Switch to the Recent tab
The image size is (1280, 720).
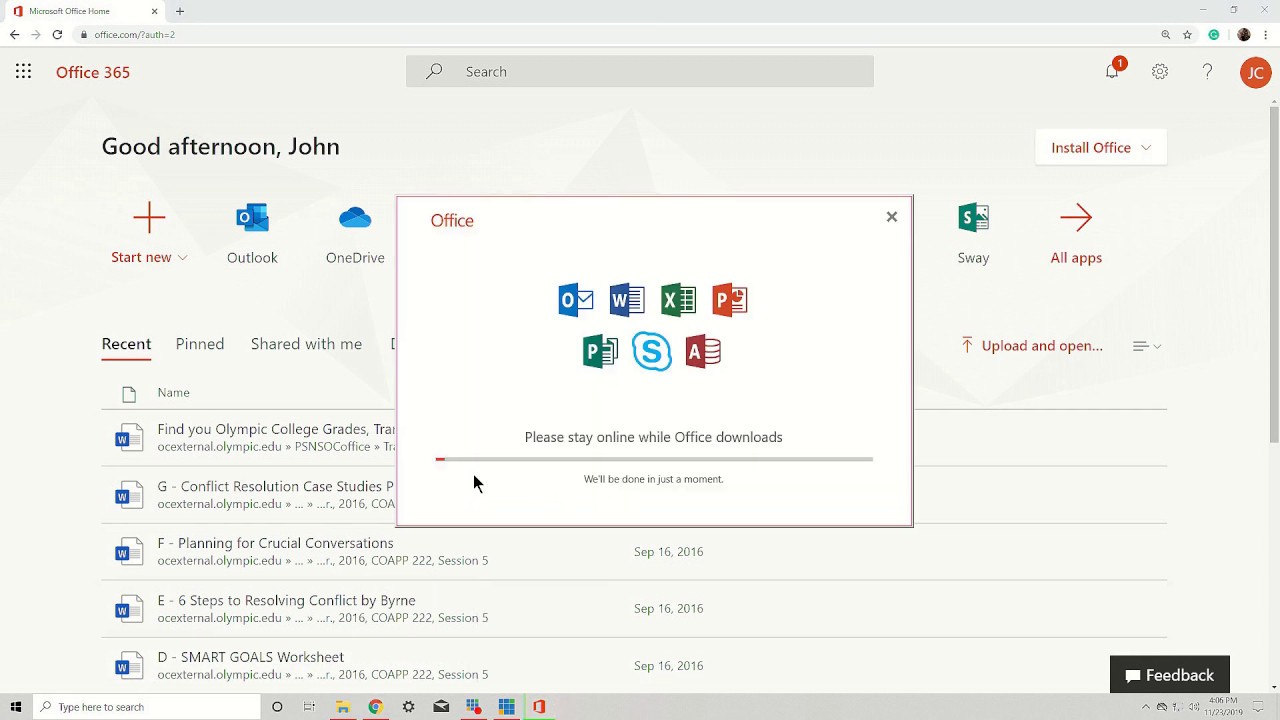point(126,344)
